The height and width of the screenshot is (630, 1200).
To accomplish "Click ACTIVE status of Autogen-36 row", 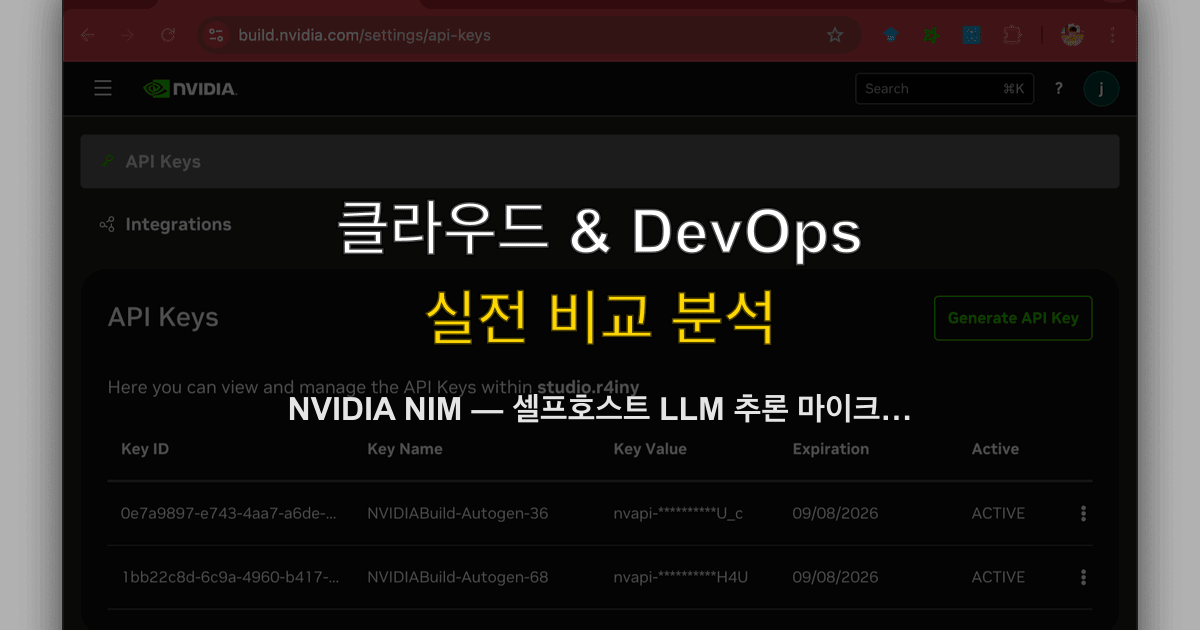I will [998, 514].
